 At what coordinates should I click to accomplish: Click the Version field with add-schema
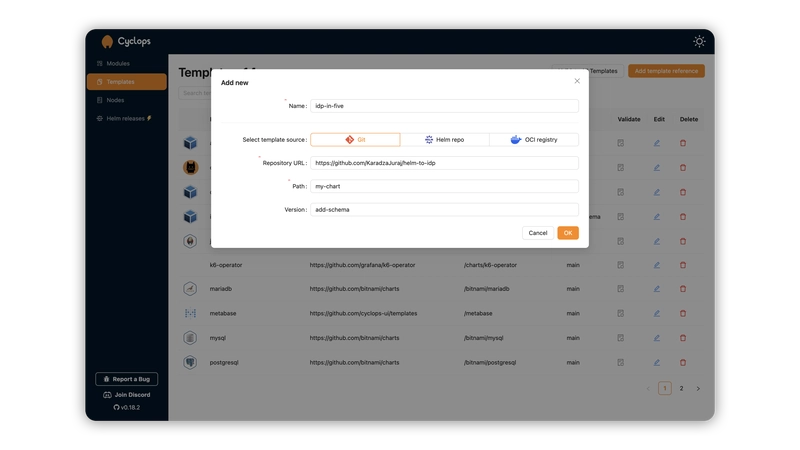[444, 210]
